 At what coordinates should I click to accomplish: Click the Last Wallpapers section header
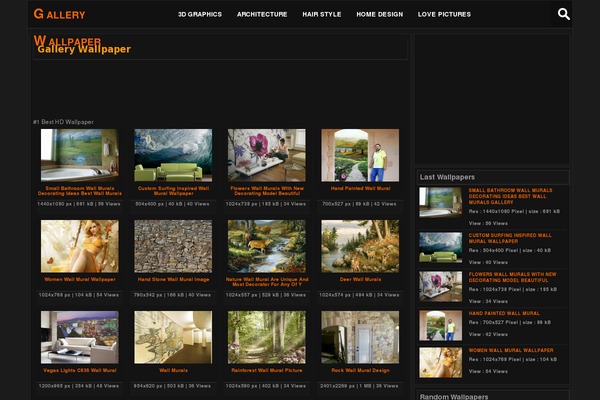[x=493, y=177]
